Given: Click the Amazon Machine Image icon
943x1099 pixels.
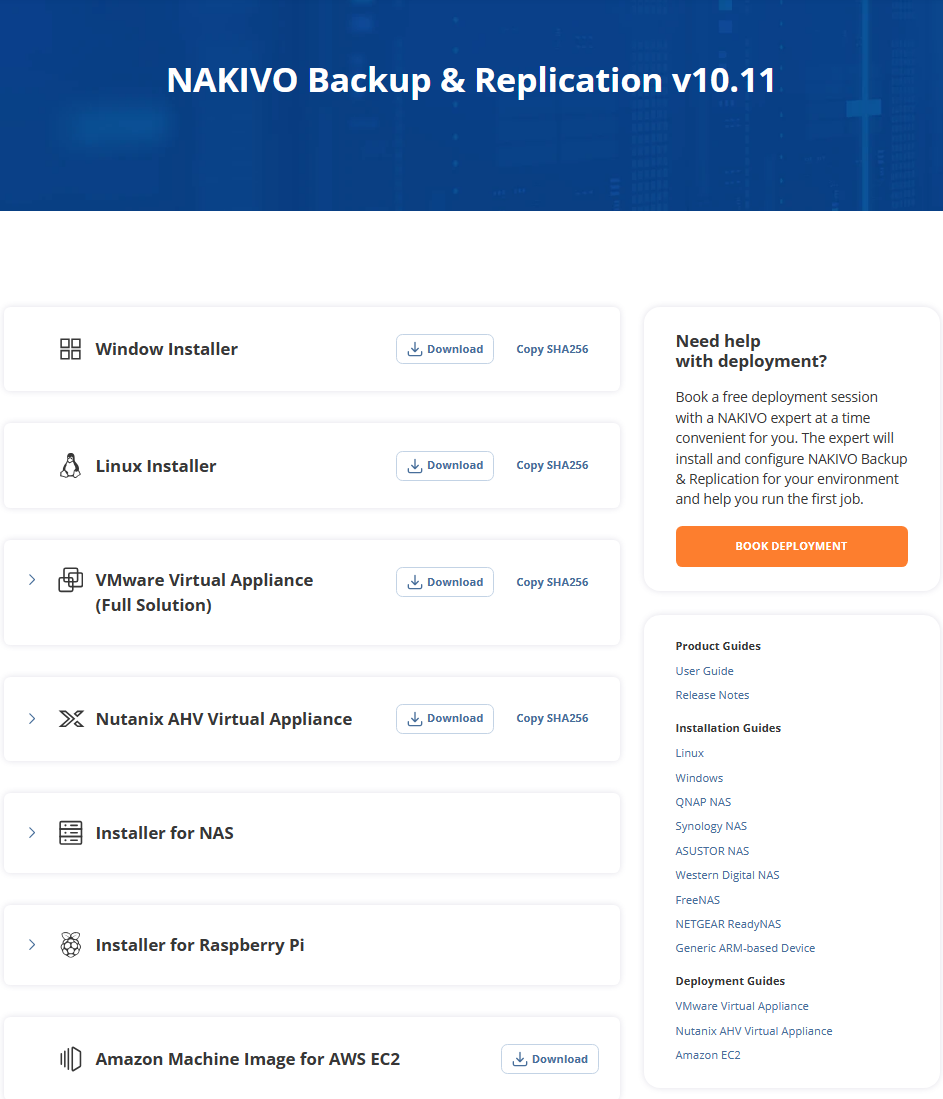Looking at the screenshot, I should pyautogui.click(x=70, y=1059).
